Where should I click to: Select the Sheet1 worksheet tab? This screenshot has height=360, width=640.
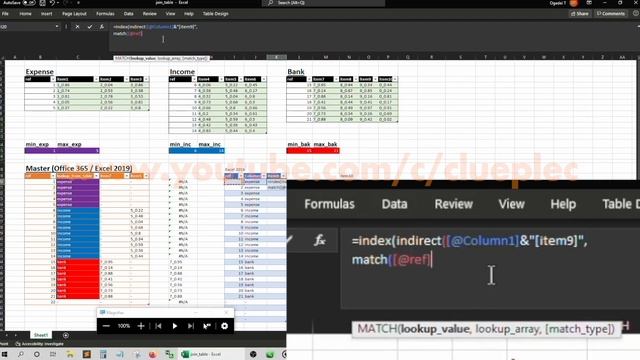(x=40, y=335)
